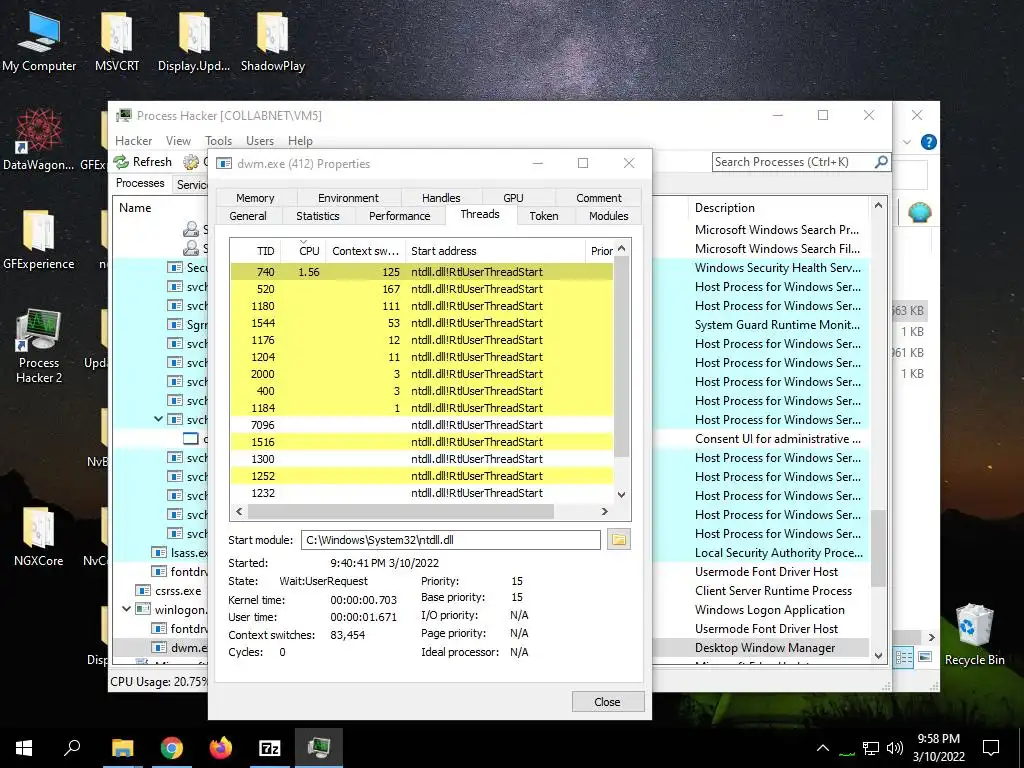The height and width of the screenshot is (768, 1024).
Task: Click the search magnifier in Search Processes box
Action: [x=881, y=161]
